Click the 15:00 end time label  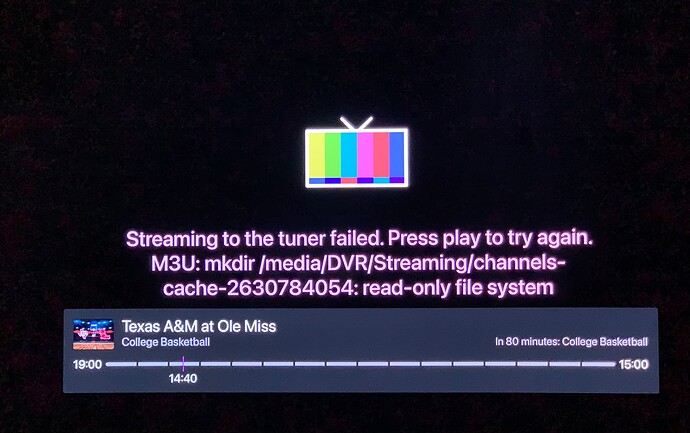coord(633,364)
